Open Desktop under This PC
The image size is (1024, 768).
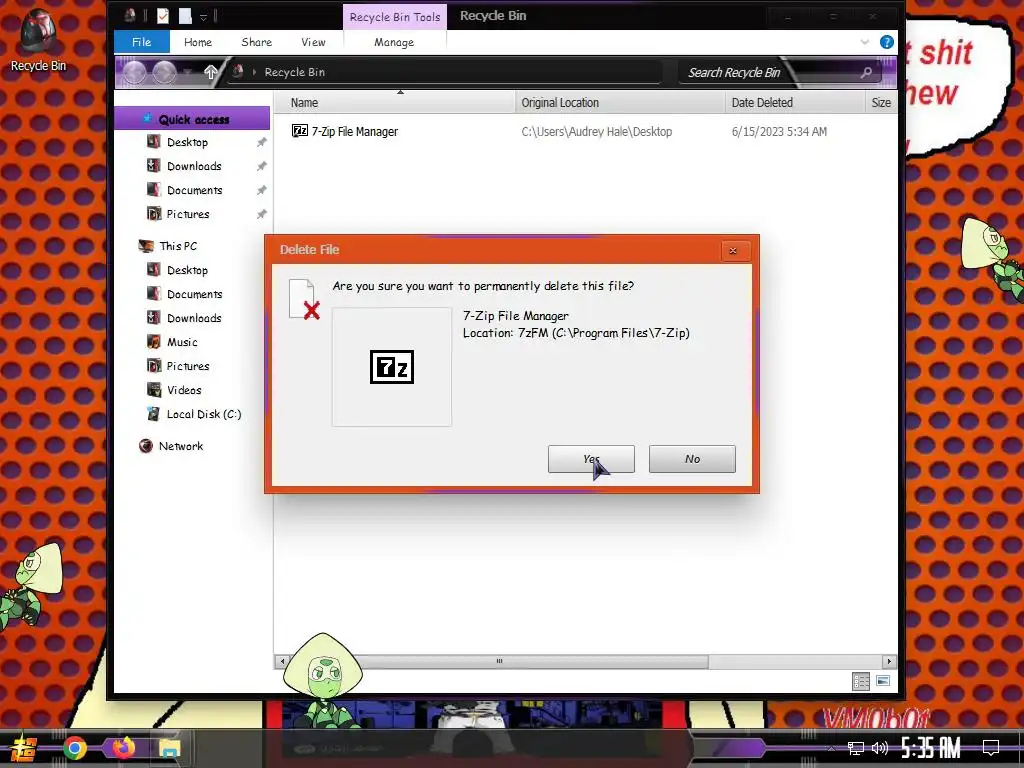click(187, 270)
